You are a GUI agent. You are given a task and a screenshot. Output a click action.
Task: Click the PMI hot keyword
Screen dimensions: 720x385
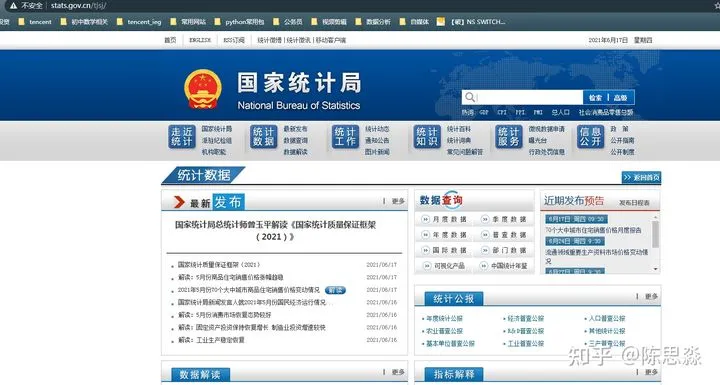[x=538, y=112]
